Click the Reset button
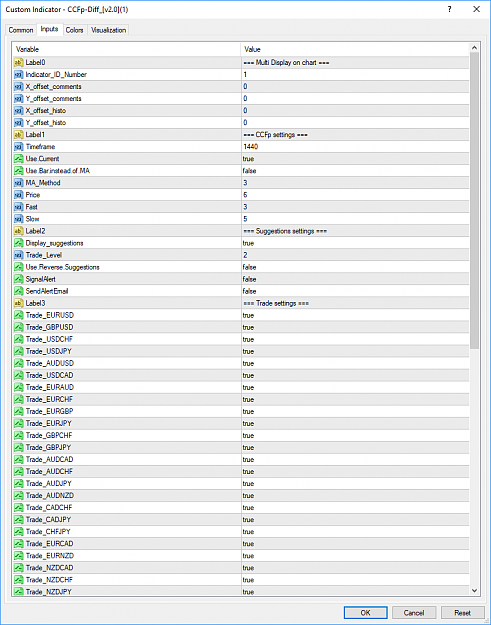Image resolution: width=491 pixels, height=625 pixels. [462, 613]
